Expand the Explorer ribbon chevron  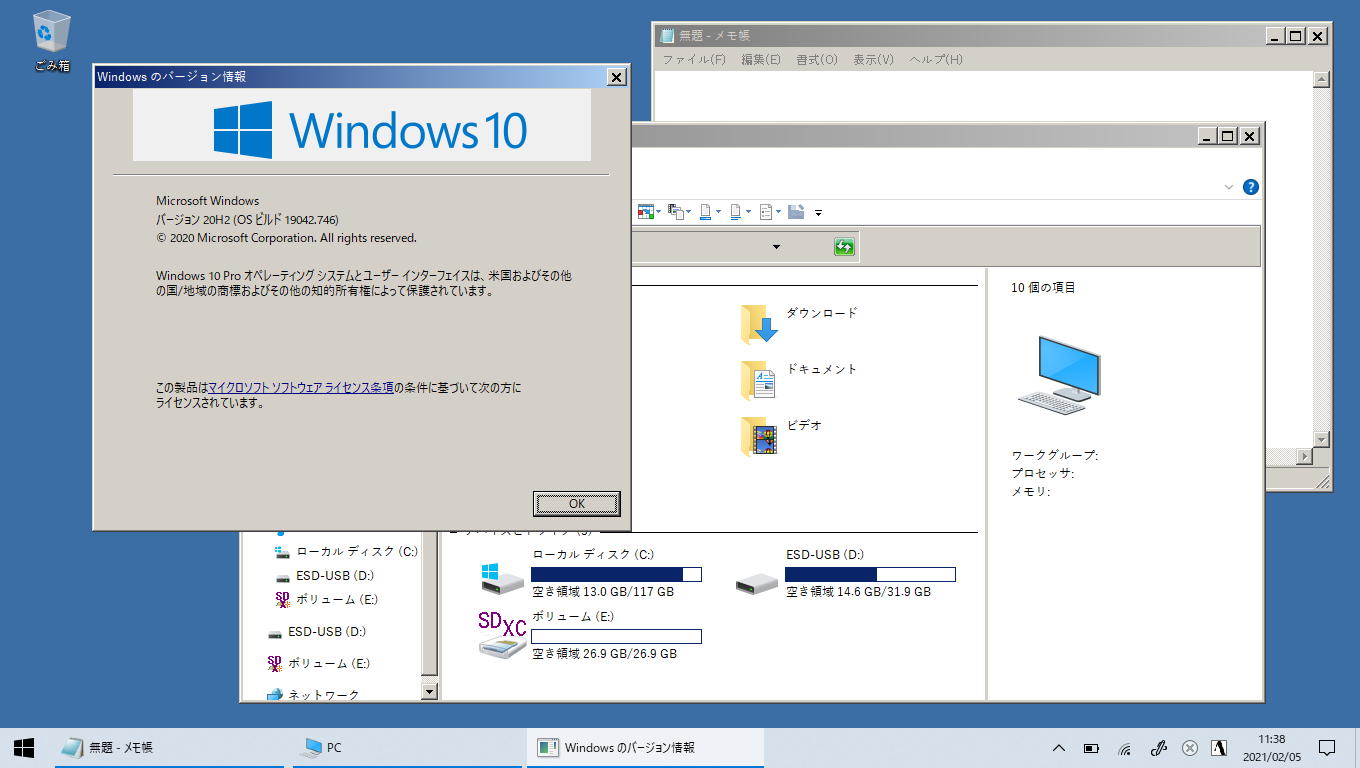1229,187
